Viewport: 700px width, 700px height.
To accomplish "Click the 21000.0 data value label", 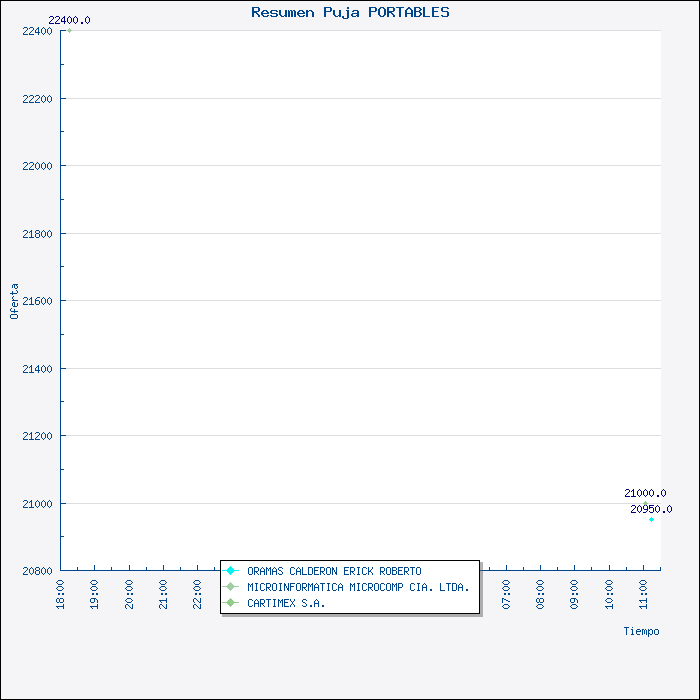I will coord(645,493).
